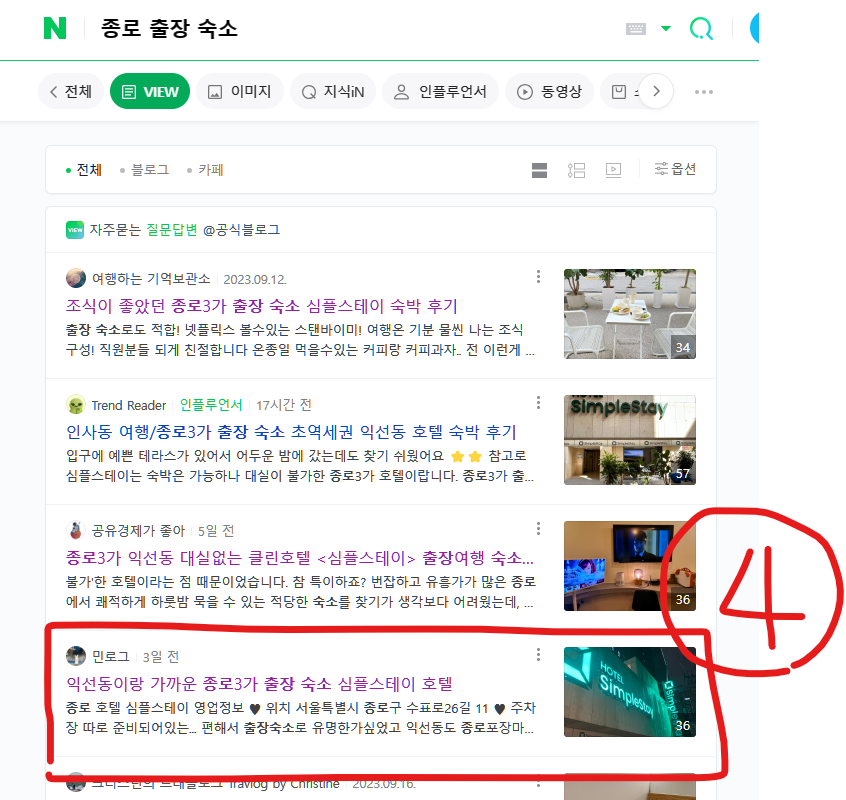
Task: Open the 여행하는 기억보관소 blog name
Action: (x=151, y=279)
